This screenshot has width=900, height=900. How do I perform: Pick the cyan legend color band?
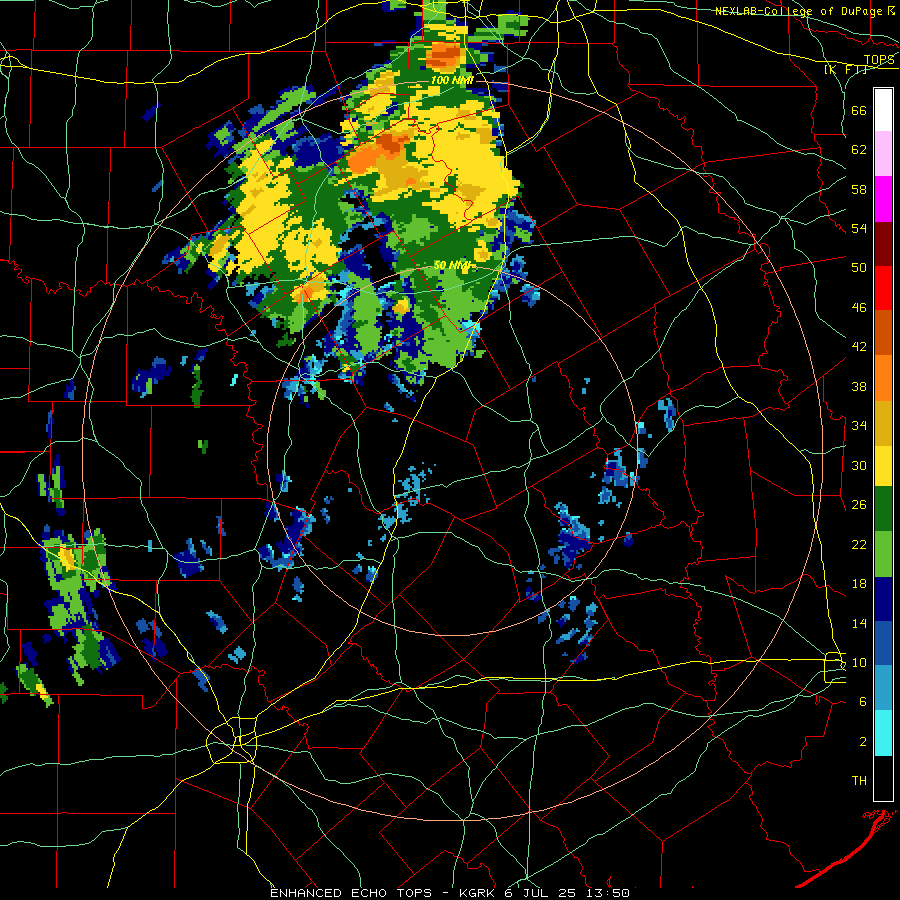(883, 733)
